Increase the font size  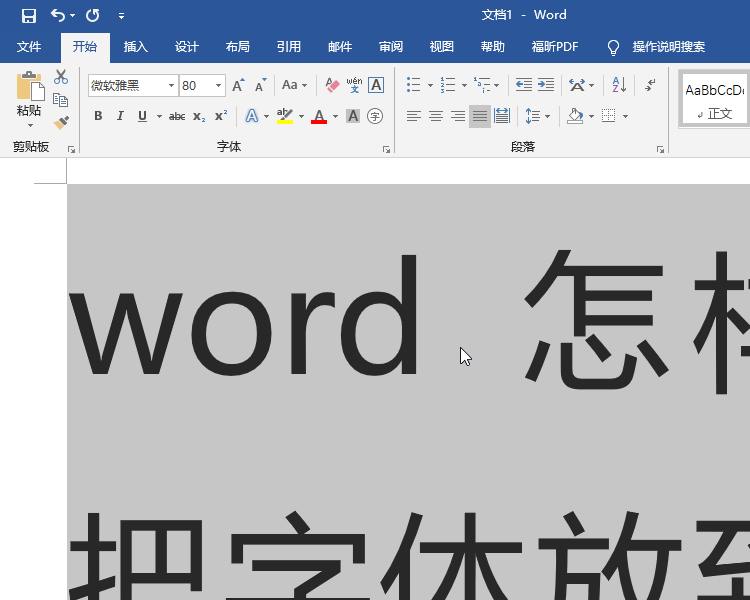coord(238,85)
